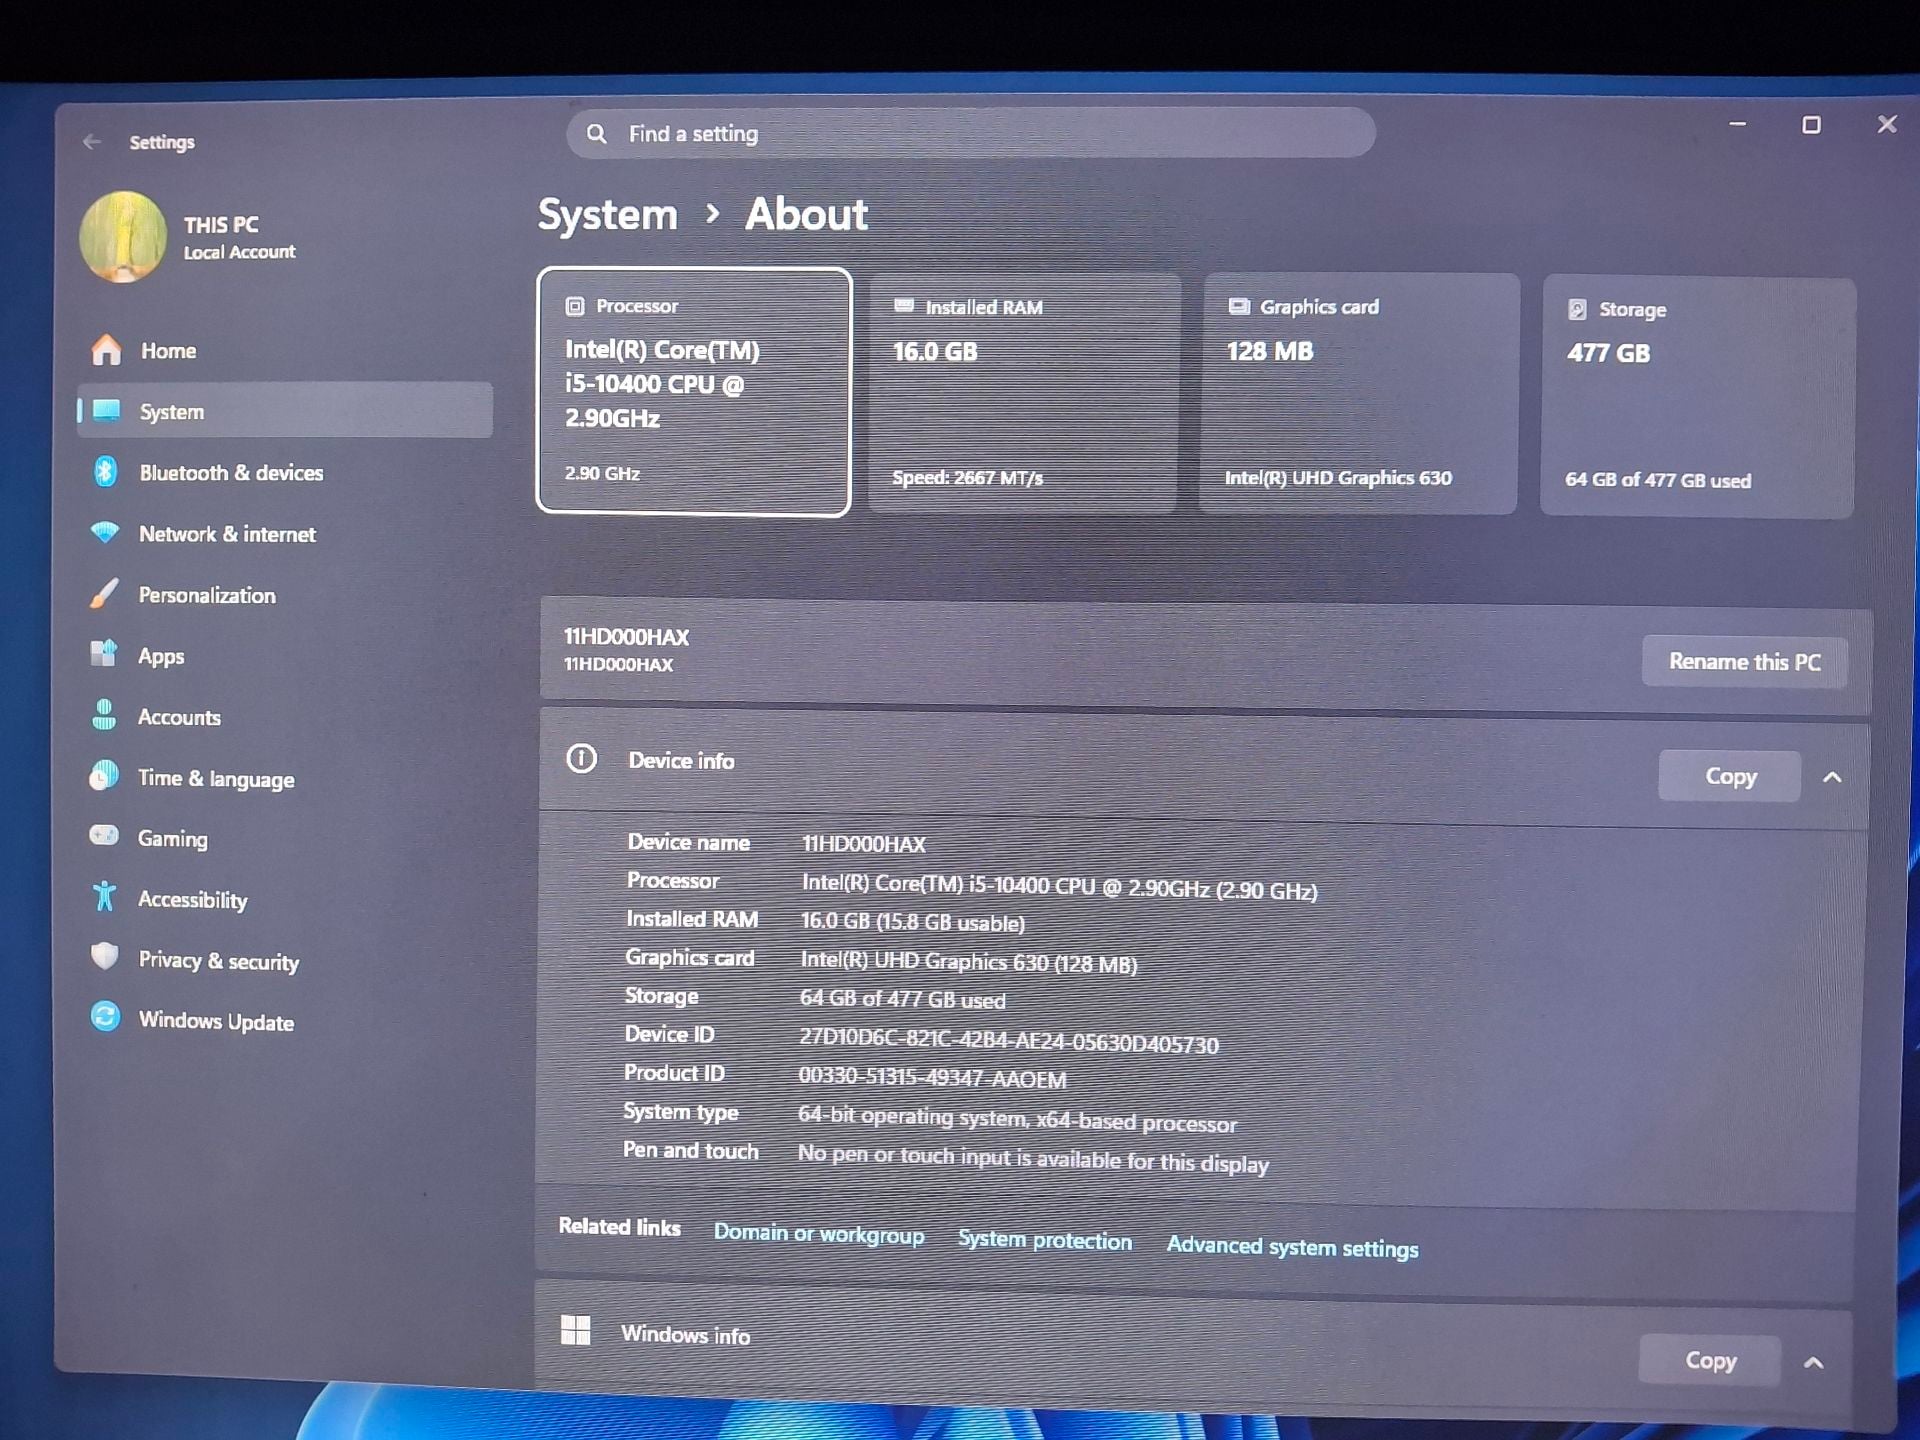Image resolution: width=1920 pixels, height=1440 pixels.
Task: Open Personalization settings
Action: [x=285, y=594]
